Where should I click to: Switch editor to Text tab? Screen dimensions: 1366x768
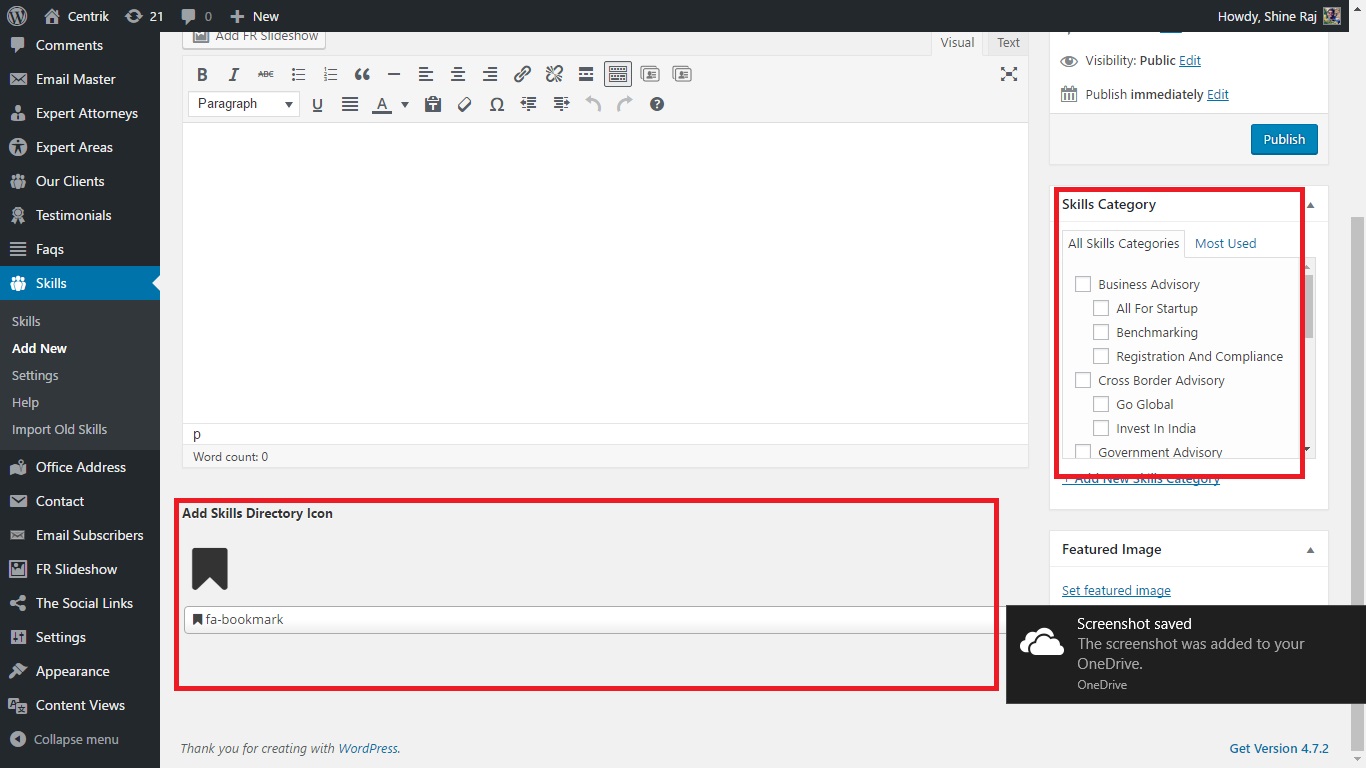(x=1008, y=43)
